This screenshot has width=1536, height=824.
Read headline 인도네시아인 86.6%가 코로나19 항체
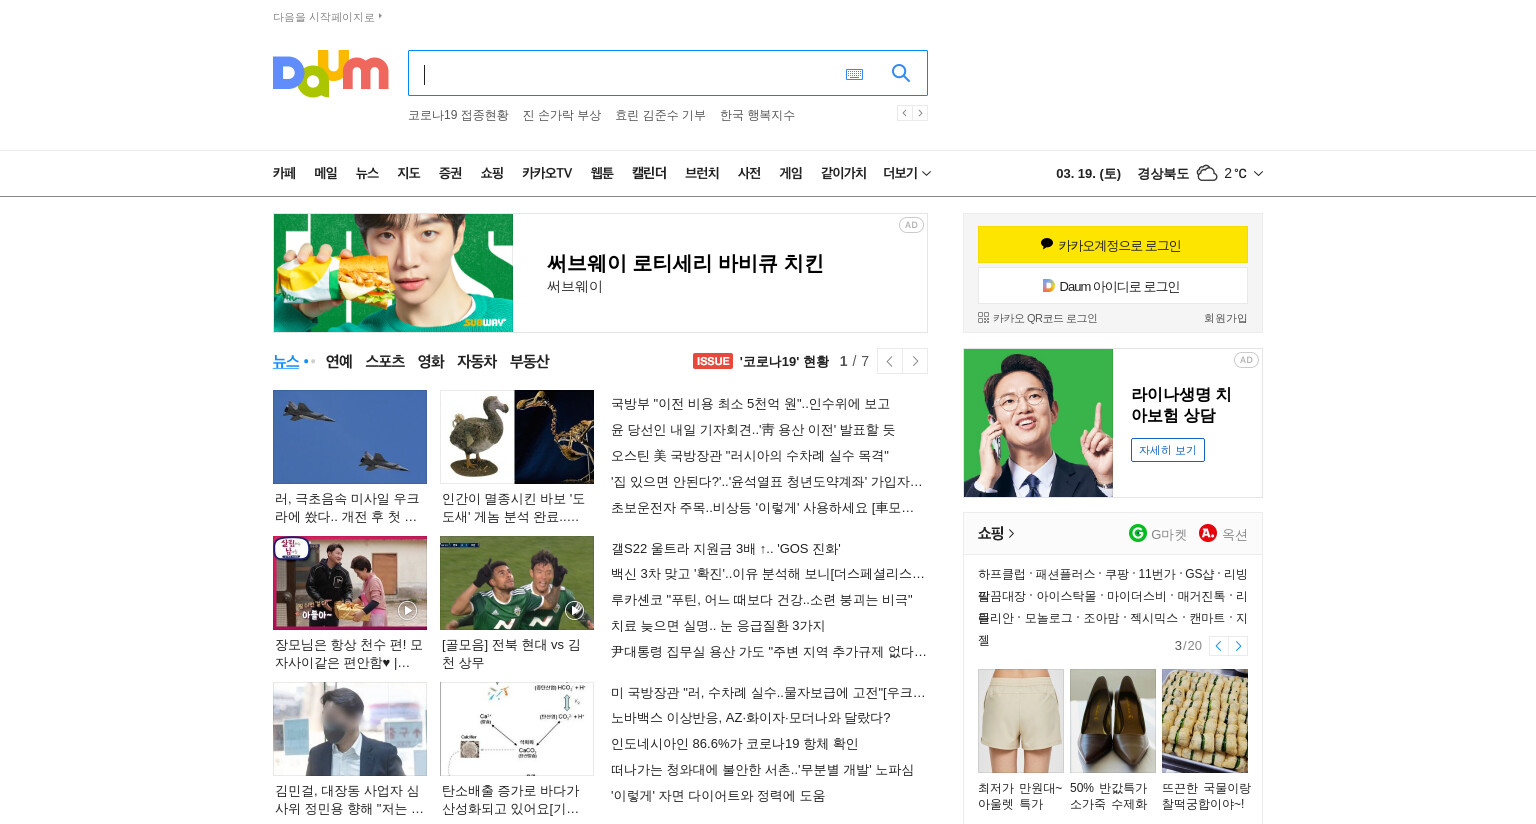click(734, 744)
